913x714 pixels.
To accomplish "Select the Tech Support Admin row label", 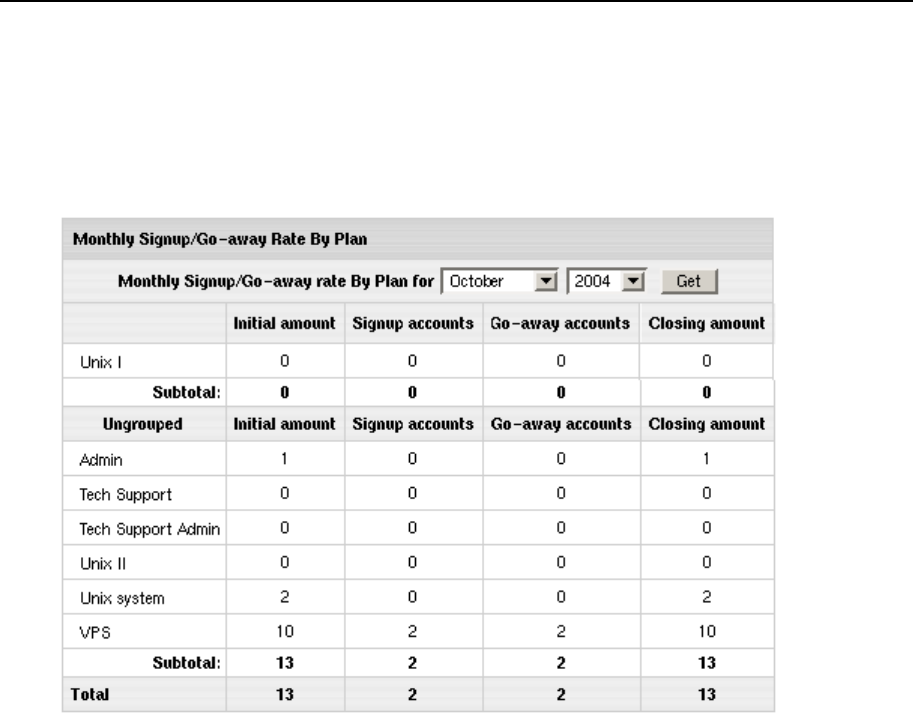I will click(x=137, y=526).
